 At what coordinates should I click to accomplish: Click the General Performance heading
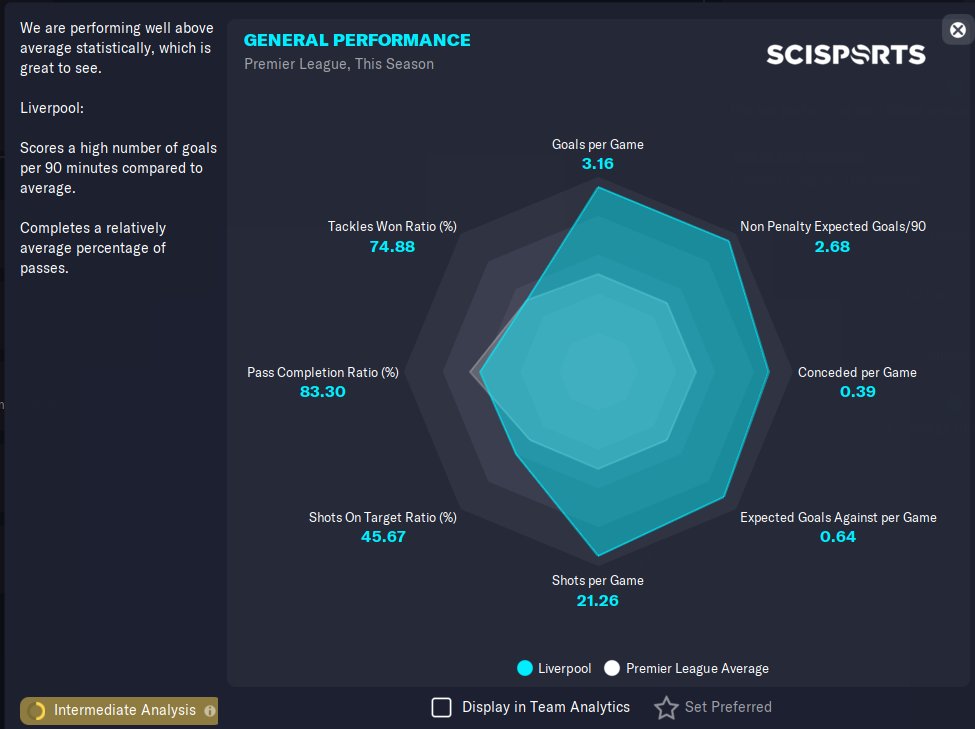coord(357,40)
